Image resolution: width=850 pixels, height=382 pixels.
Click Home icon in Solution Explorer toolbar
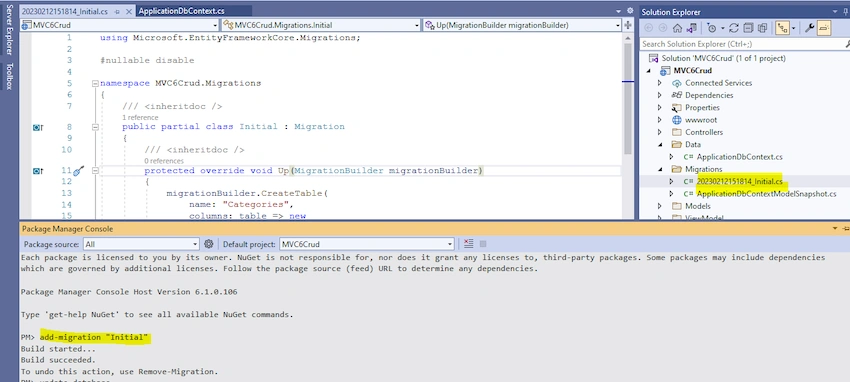(x=677, y=29)
